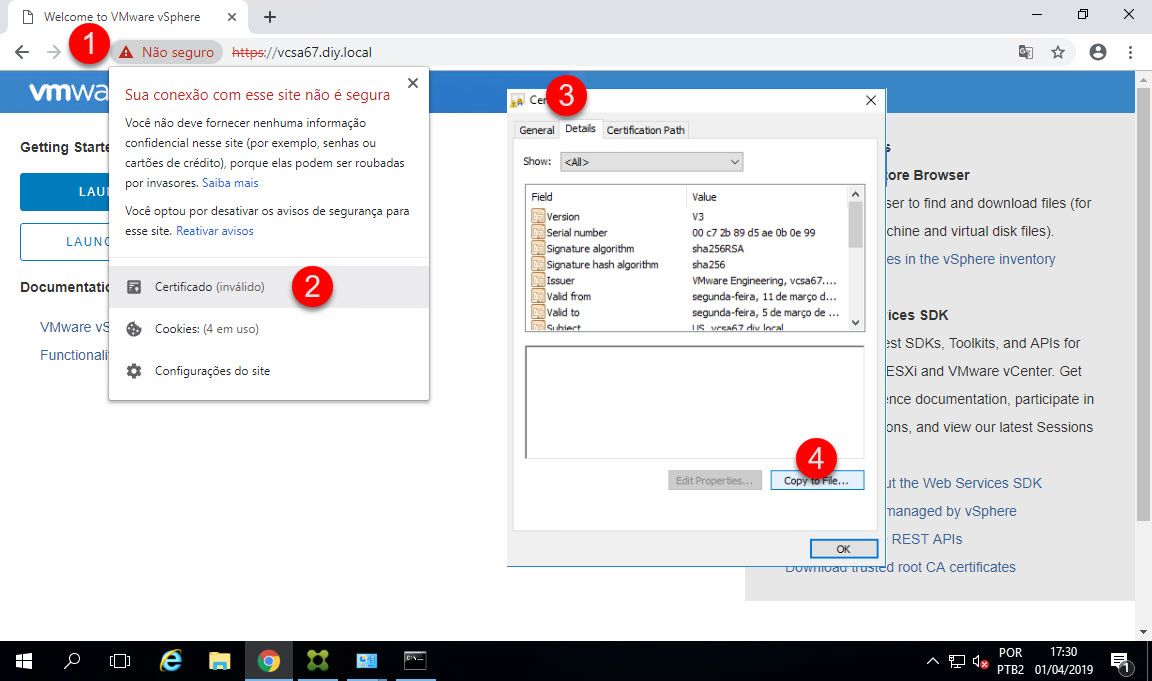This screenshot has width=1152, height=681.
Task: Click the Copy to File button
Action: click(x=816, y=481)
